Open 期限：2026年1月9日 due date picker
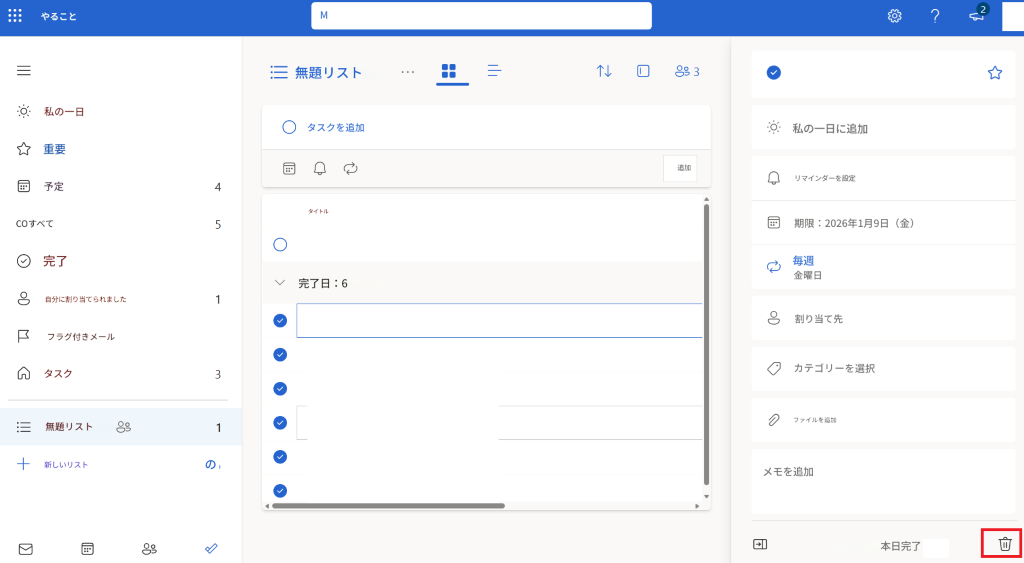 (883, 223)
